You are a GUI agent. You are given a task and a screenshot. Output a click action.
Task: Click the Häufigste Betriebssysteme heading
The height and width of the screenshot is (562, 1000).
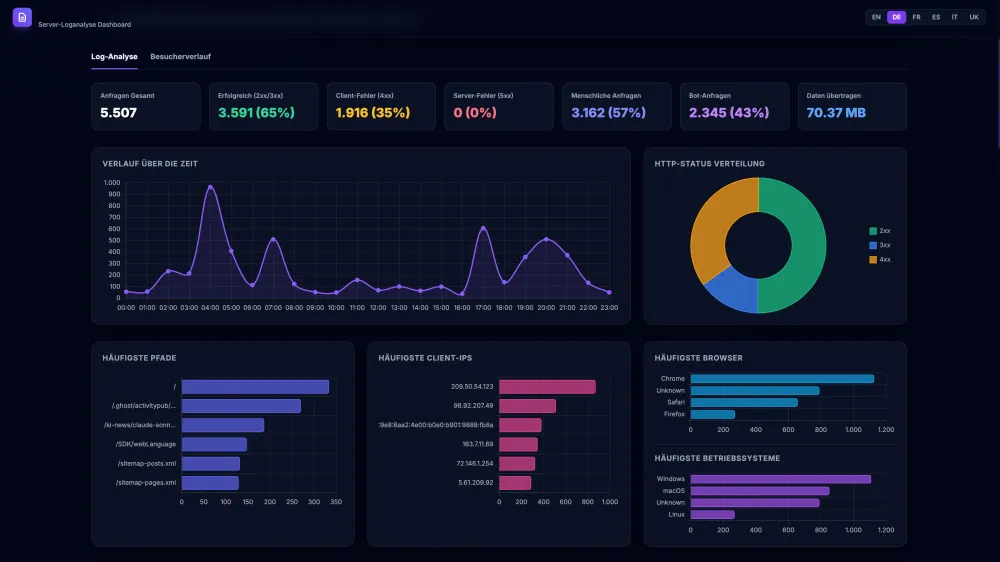[717, 459]
